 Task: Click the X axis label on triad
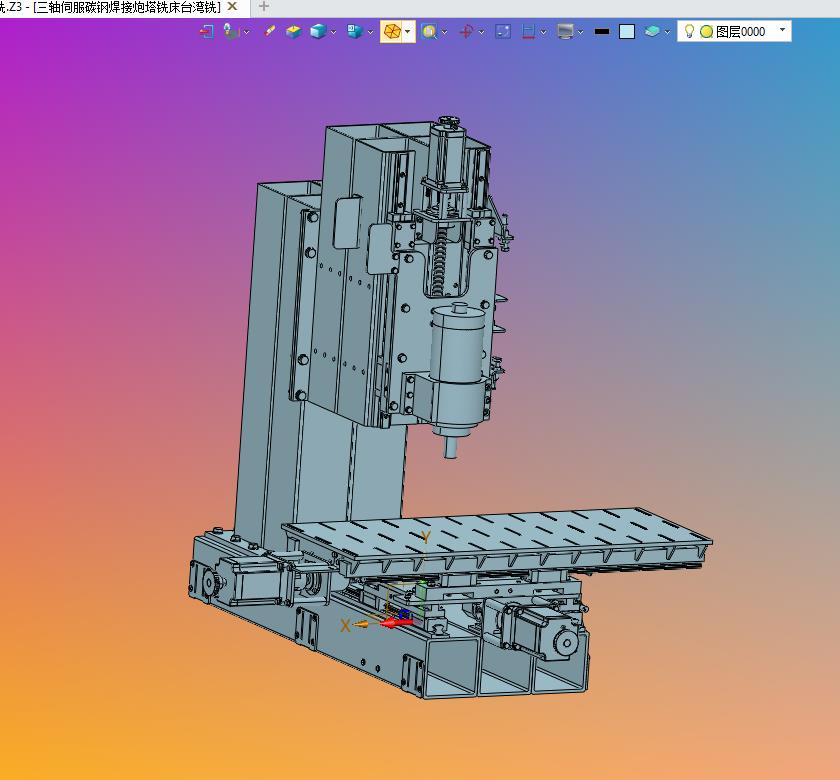point(346,625)
